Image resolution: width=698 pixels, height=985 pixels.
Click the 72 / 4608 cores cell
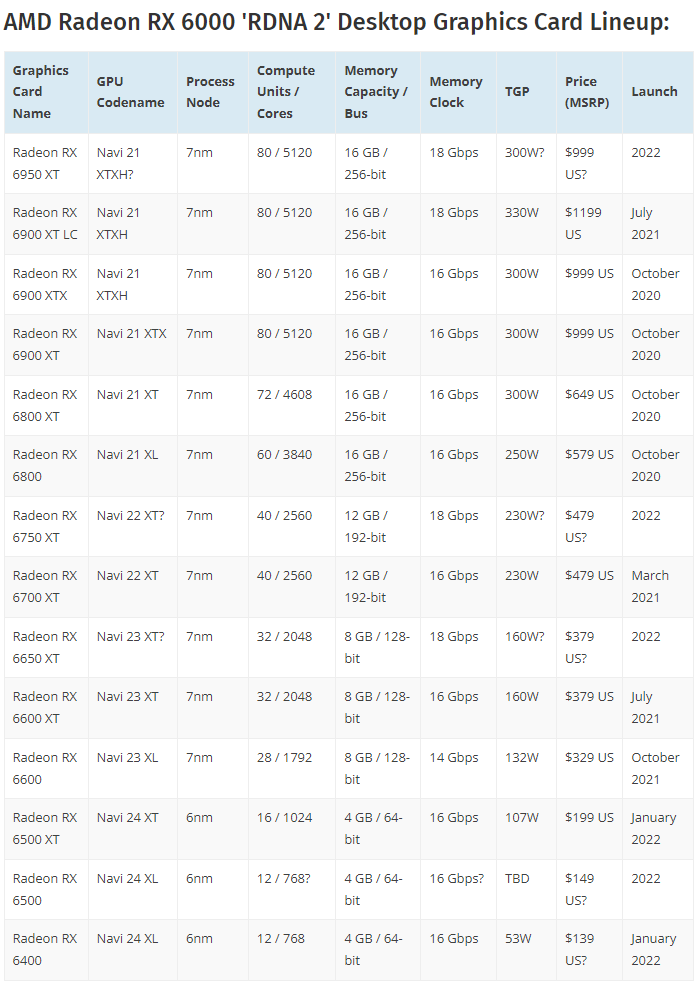coord(284,395)
